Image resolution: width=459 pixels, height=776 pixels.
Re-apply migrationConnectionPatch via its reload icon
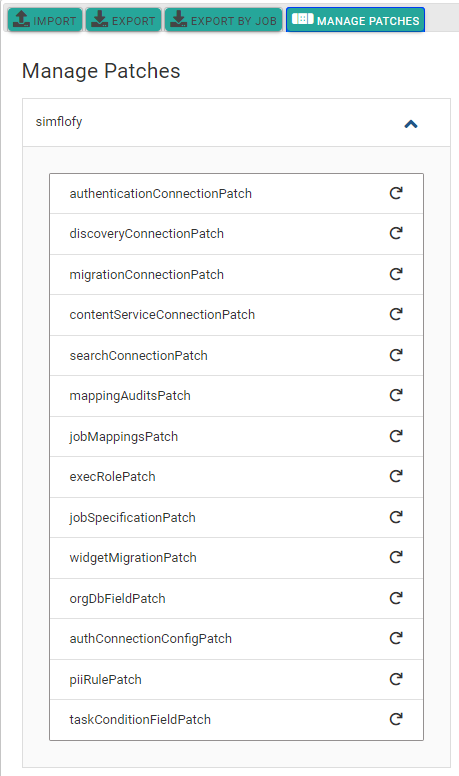pyautogui.click(x=396, y=274)
